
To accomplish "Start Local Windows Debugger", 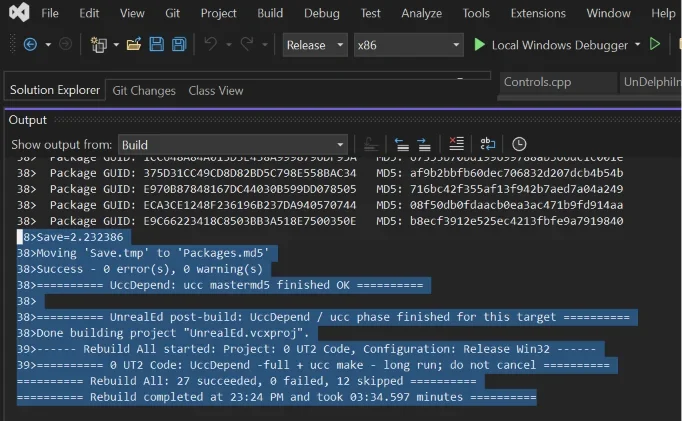I will [x=551, y=45].
